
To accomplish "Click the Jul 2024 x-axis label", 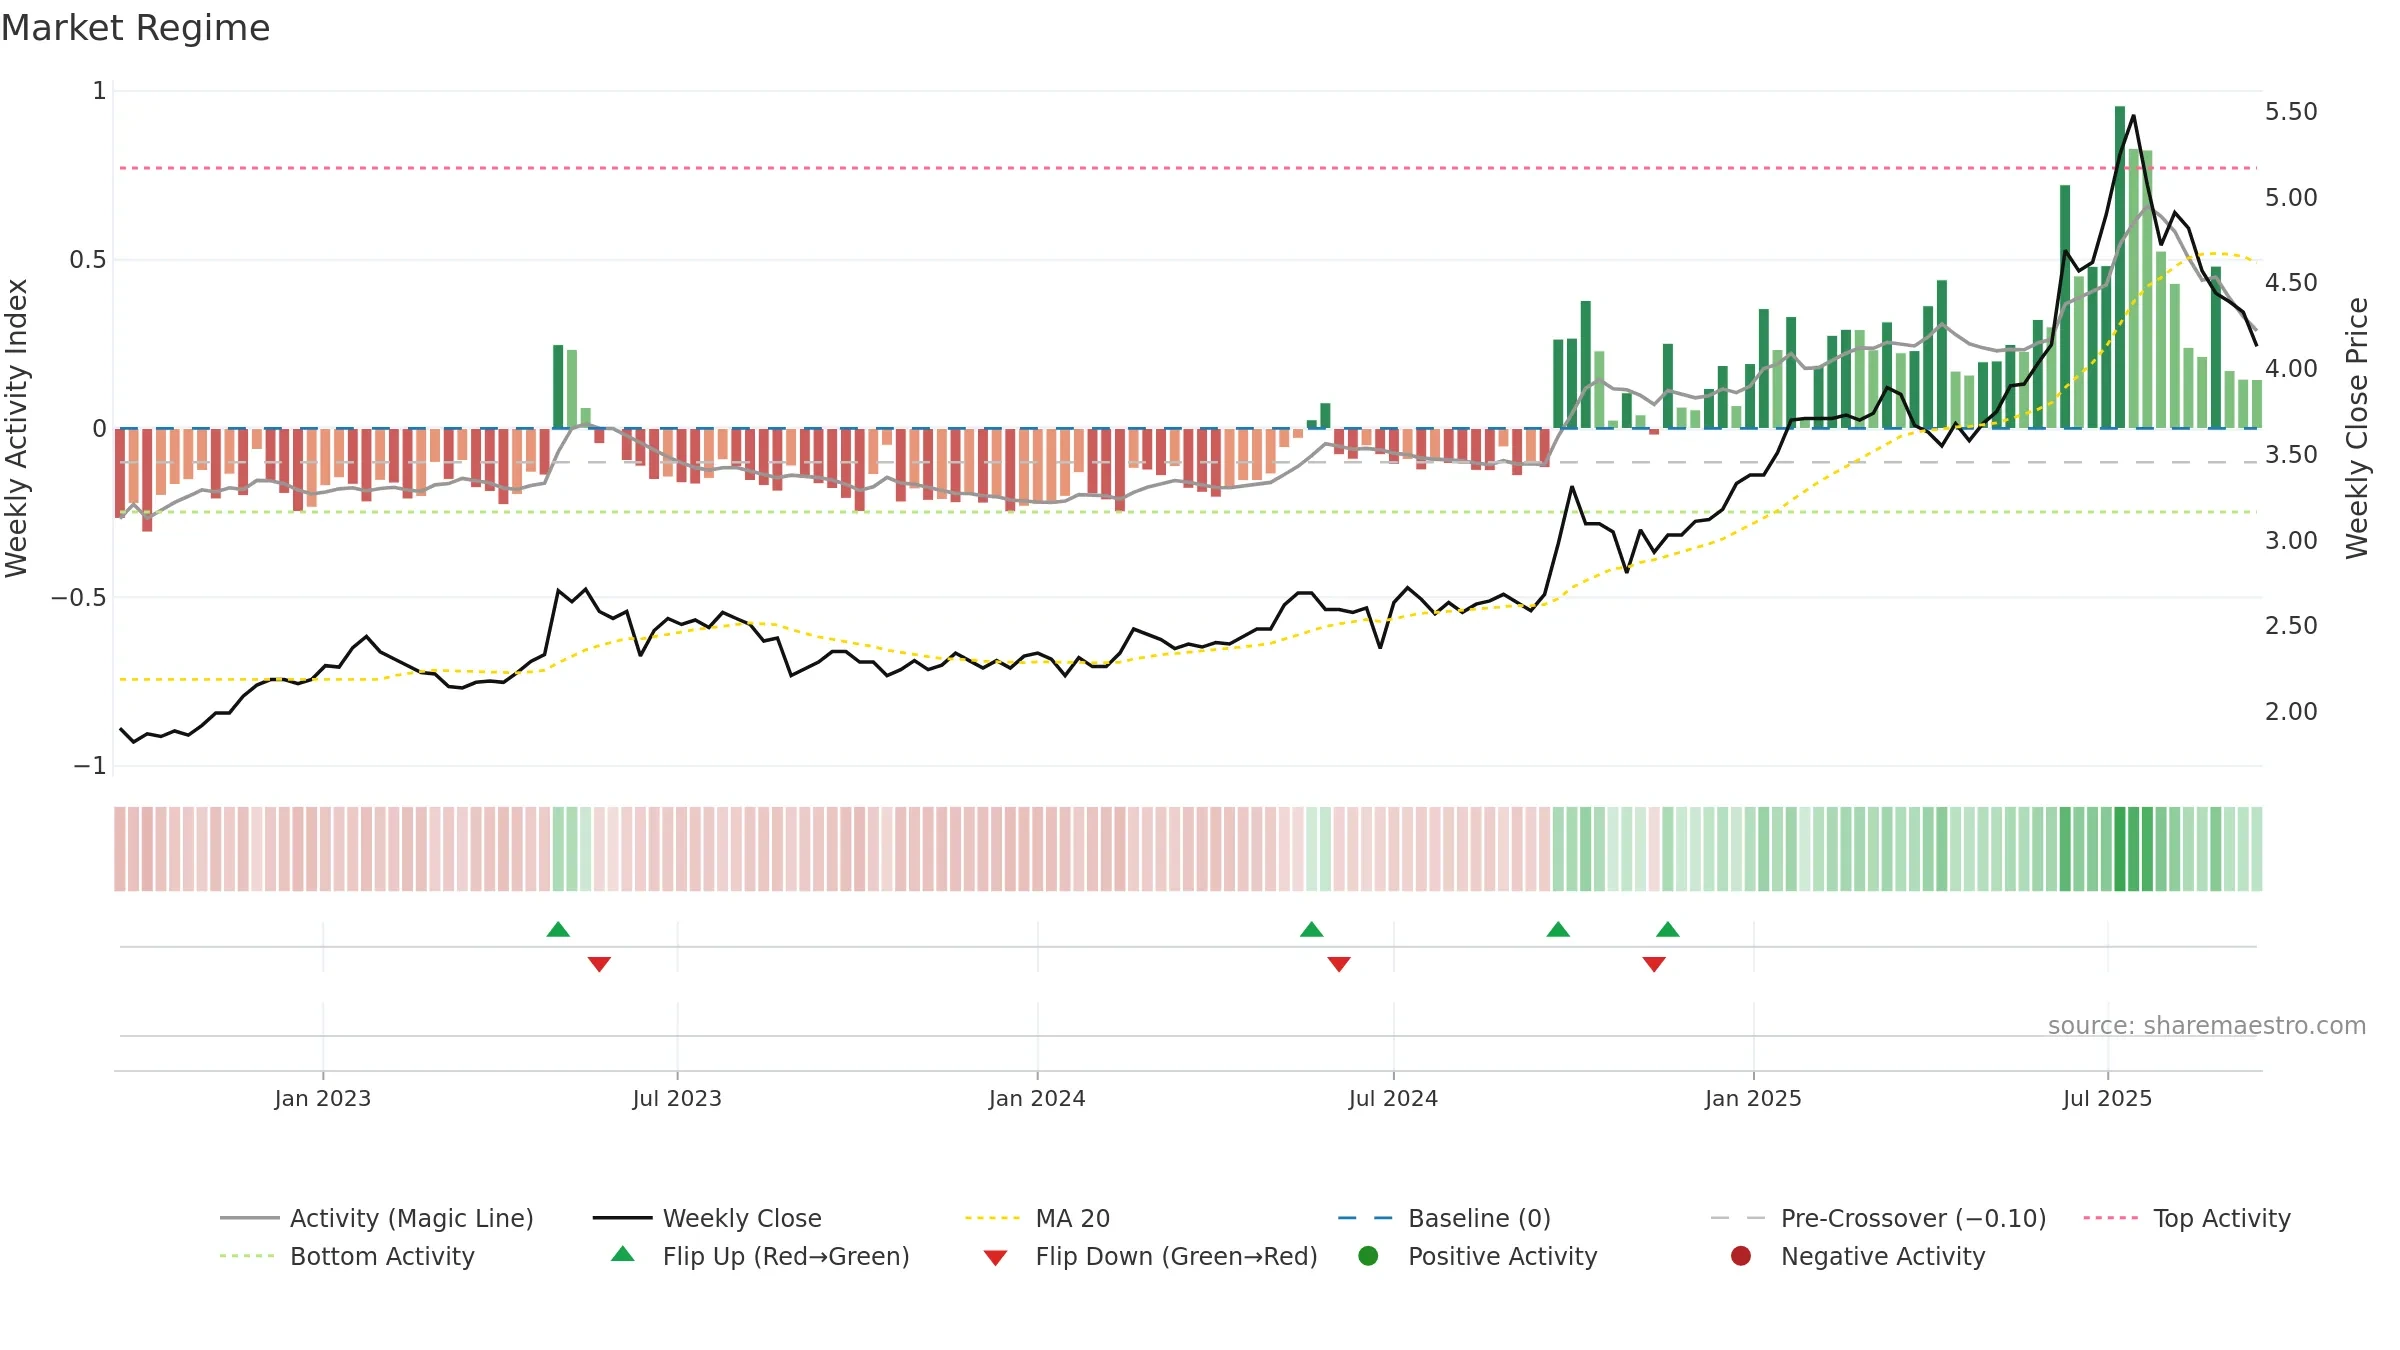I will (x=1393, y=1099).
